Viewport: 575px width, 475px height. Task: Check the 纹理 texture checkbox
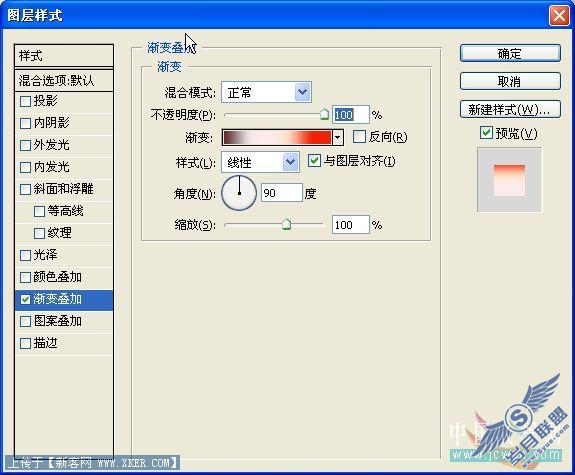(x=39, y=234)
